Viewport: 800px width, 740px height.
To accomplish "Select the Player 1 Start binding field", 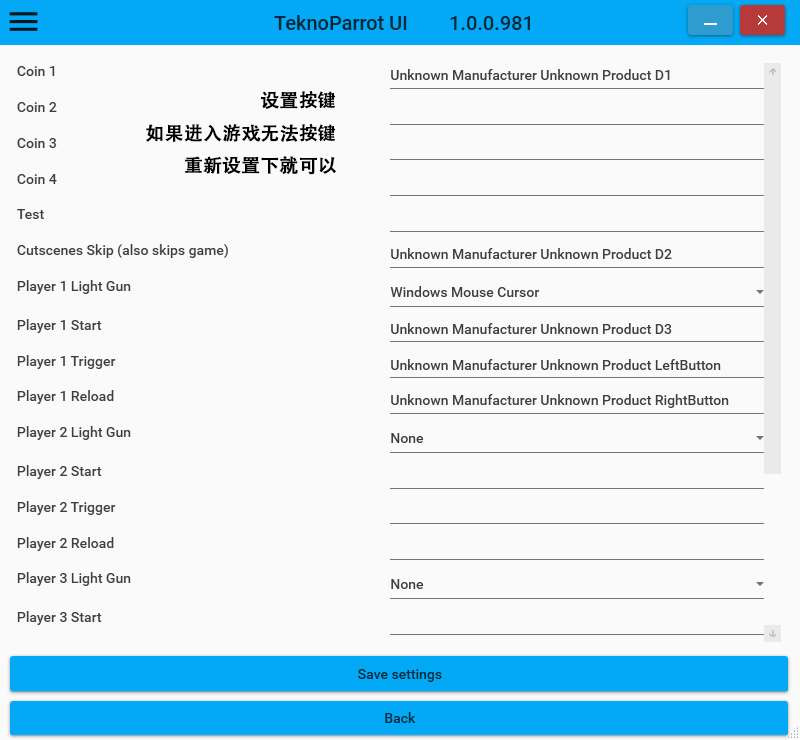I will coord(576,329).
